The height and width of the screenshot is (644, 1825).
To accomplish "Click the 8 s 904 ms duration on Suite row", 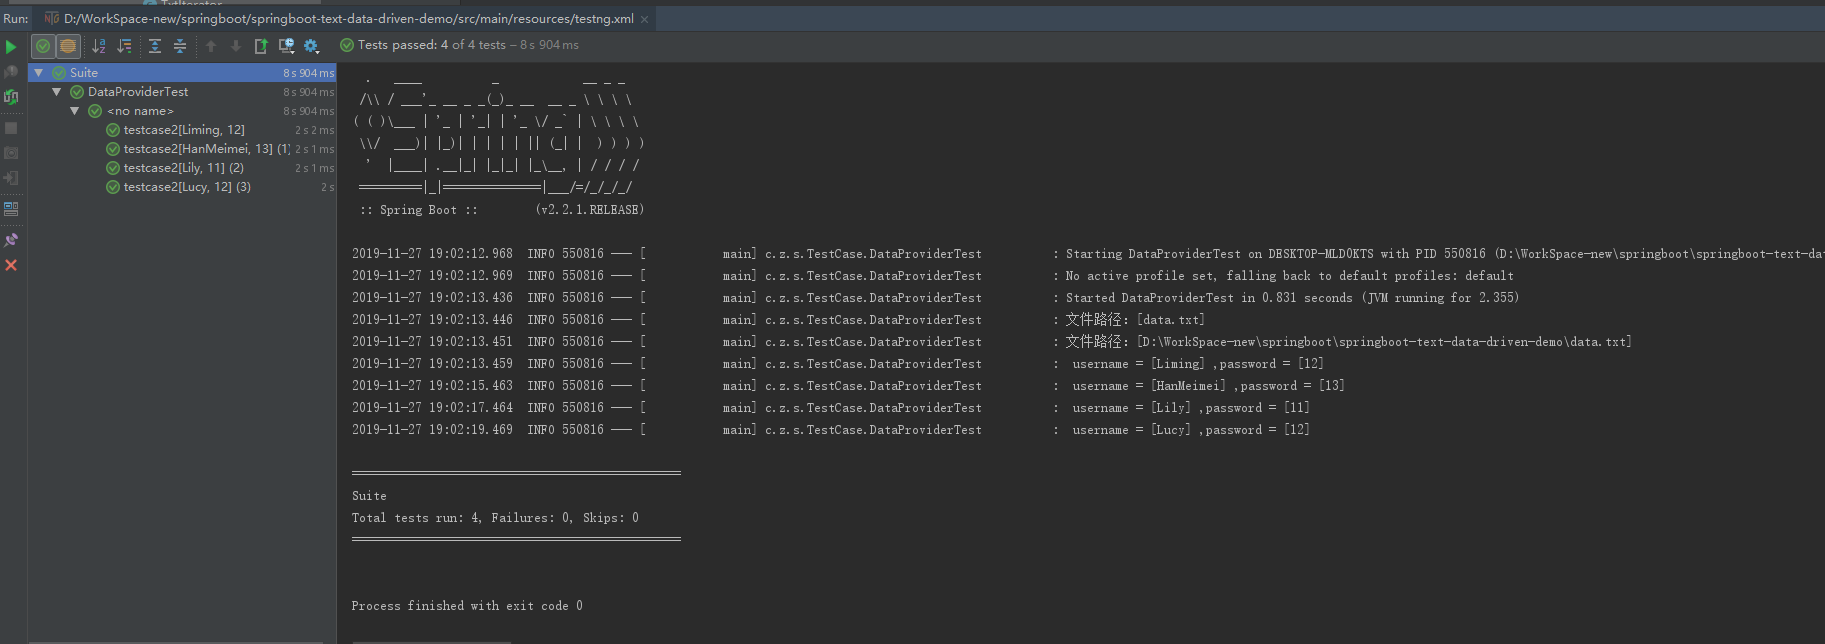I will [308, 73].
